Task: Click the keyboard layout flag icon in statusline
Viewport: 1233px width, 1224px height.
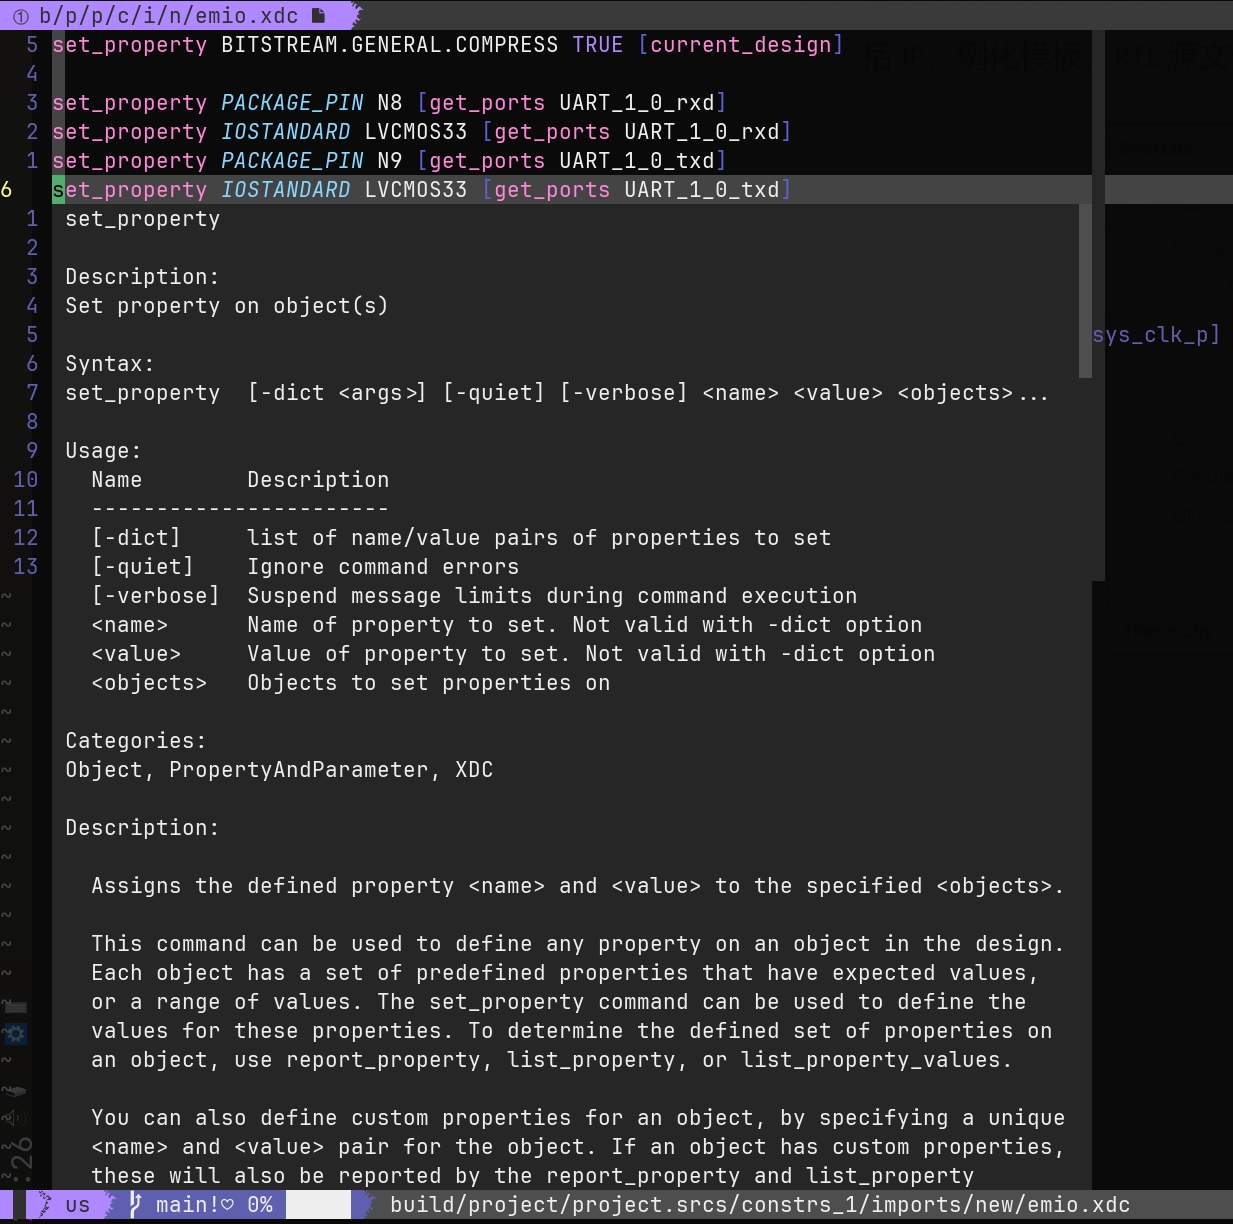Action: coord(43,1204)
